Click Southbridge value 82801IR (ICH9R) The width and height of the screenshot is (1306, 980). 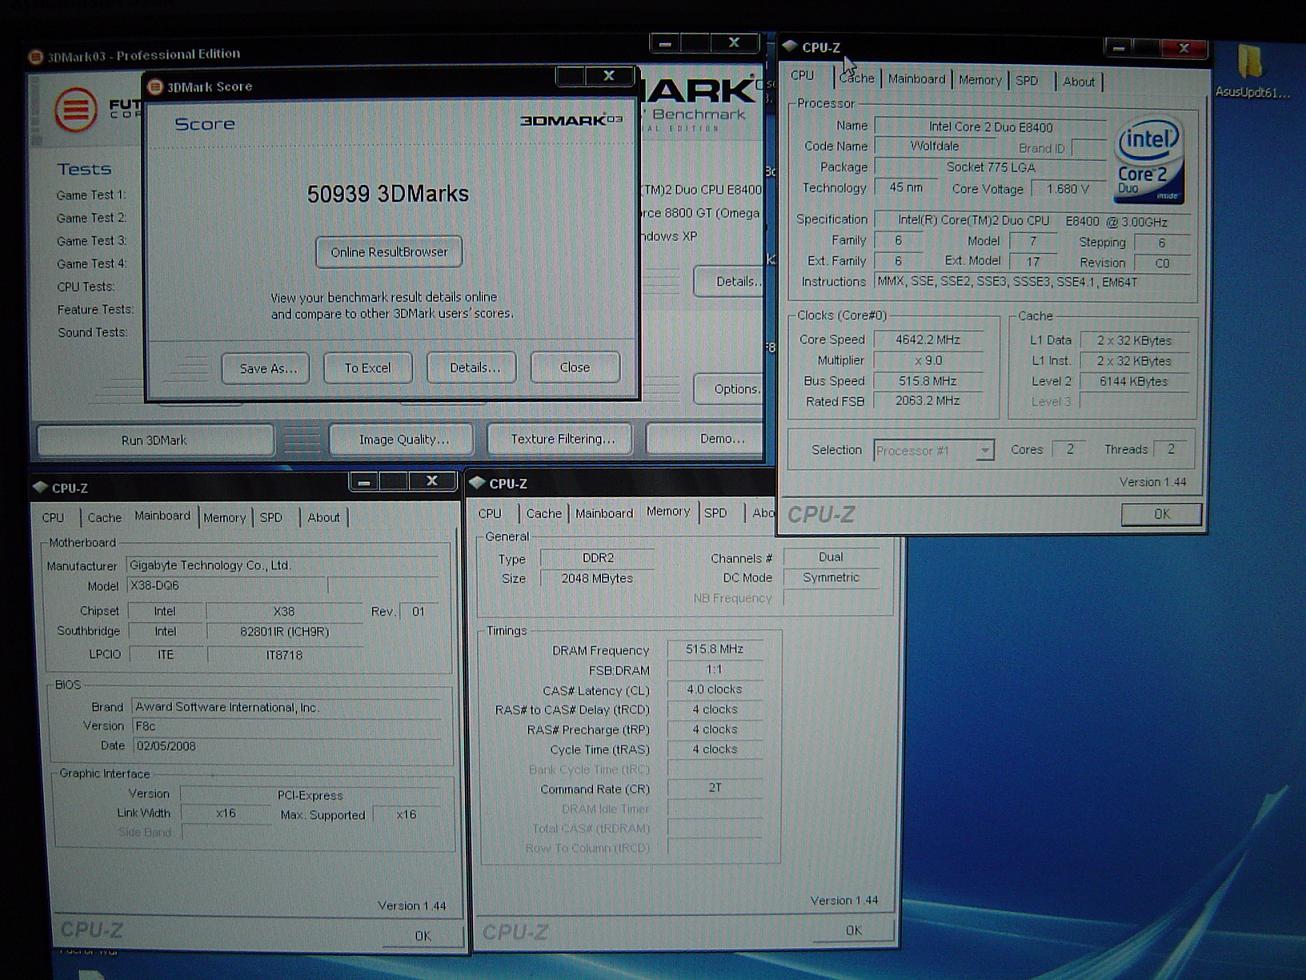click(284, 632)
